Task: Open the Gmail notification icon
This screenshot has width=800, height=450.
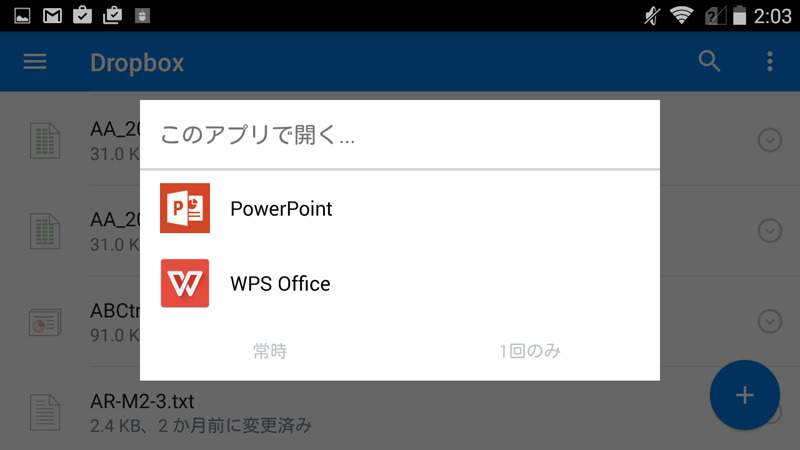Action: 52,16
